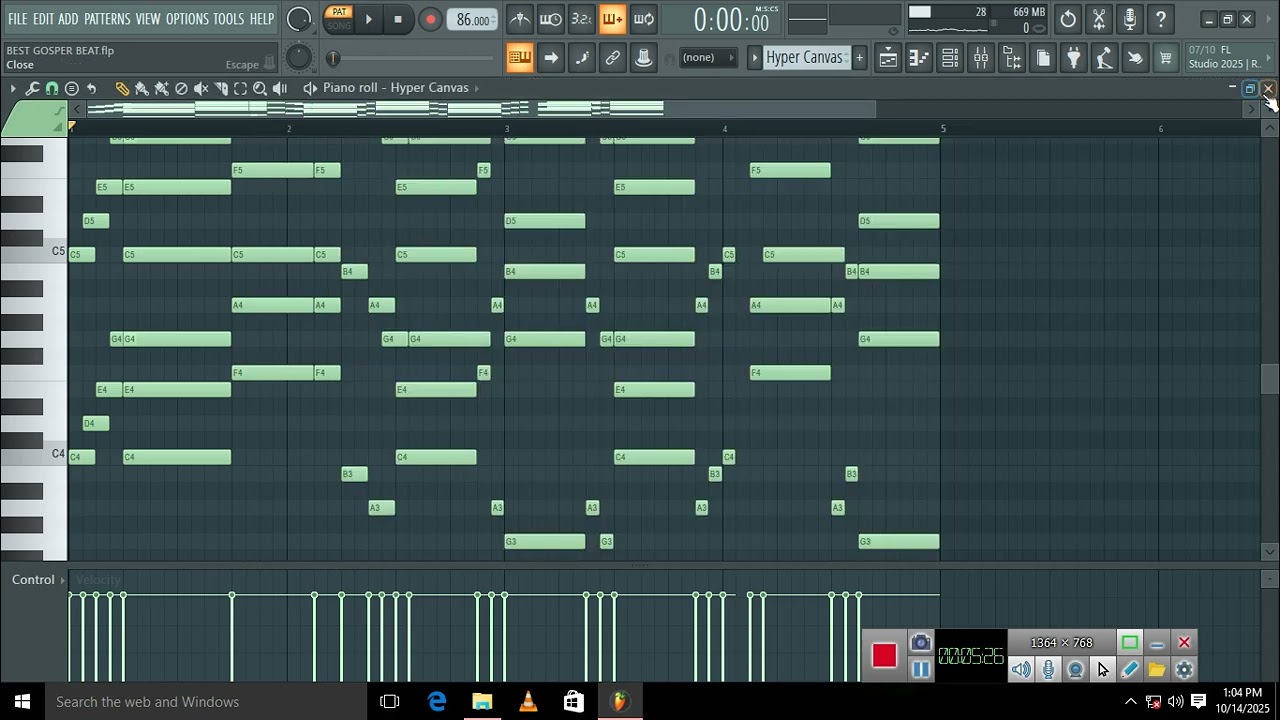
Task: Choose the Delete tool
Action: click(181, 88)
